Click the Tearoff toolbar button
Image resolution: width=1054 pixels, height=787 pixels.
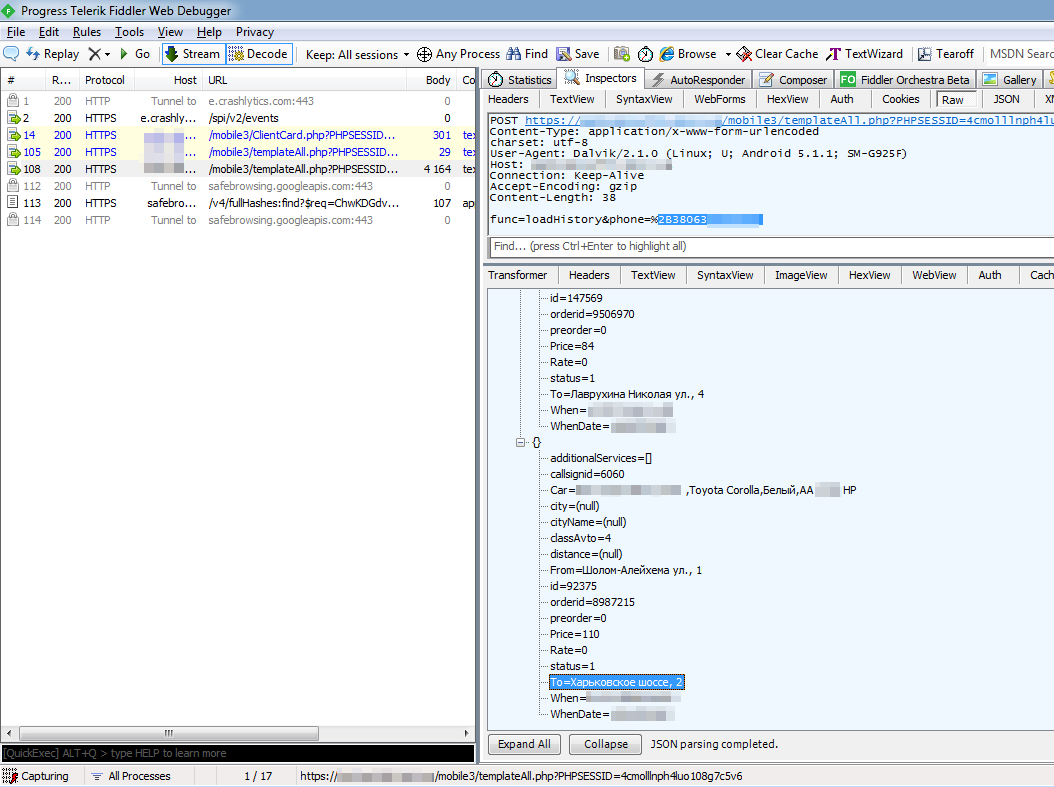tap(946, 54)
